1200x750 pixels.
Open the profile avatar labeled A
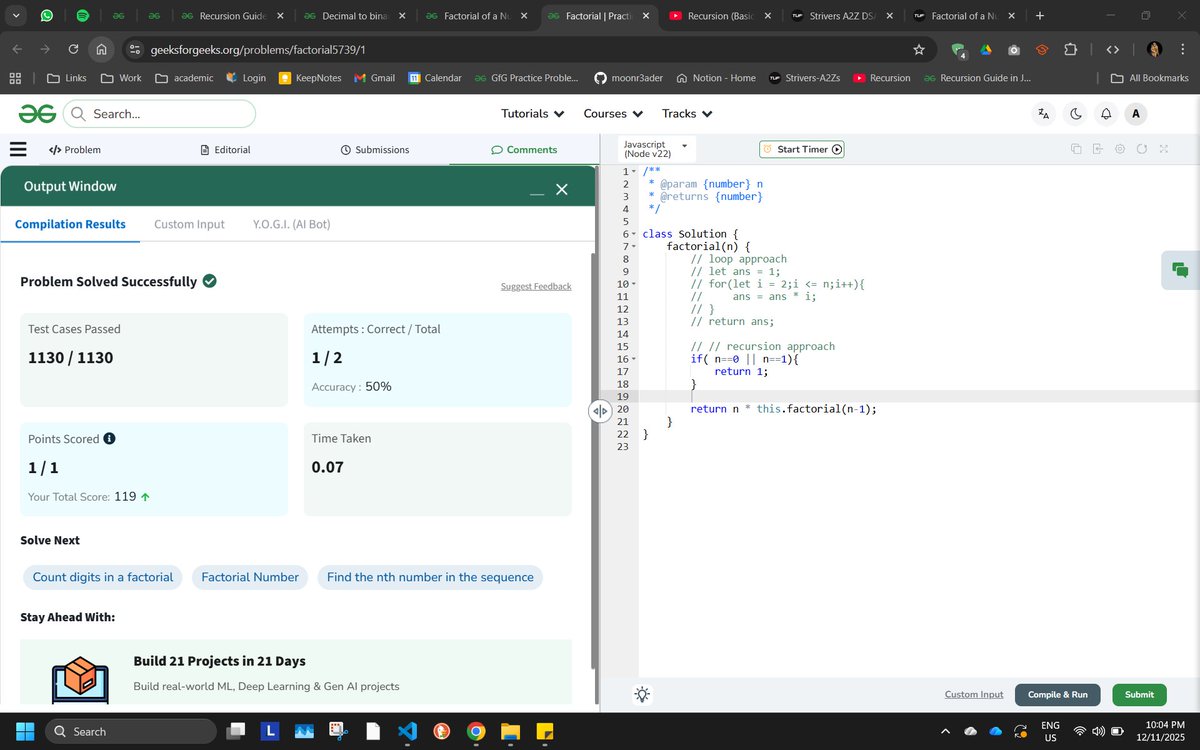tap(1135, 114)
